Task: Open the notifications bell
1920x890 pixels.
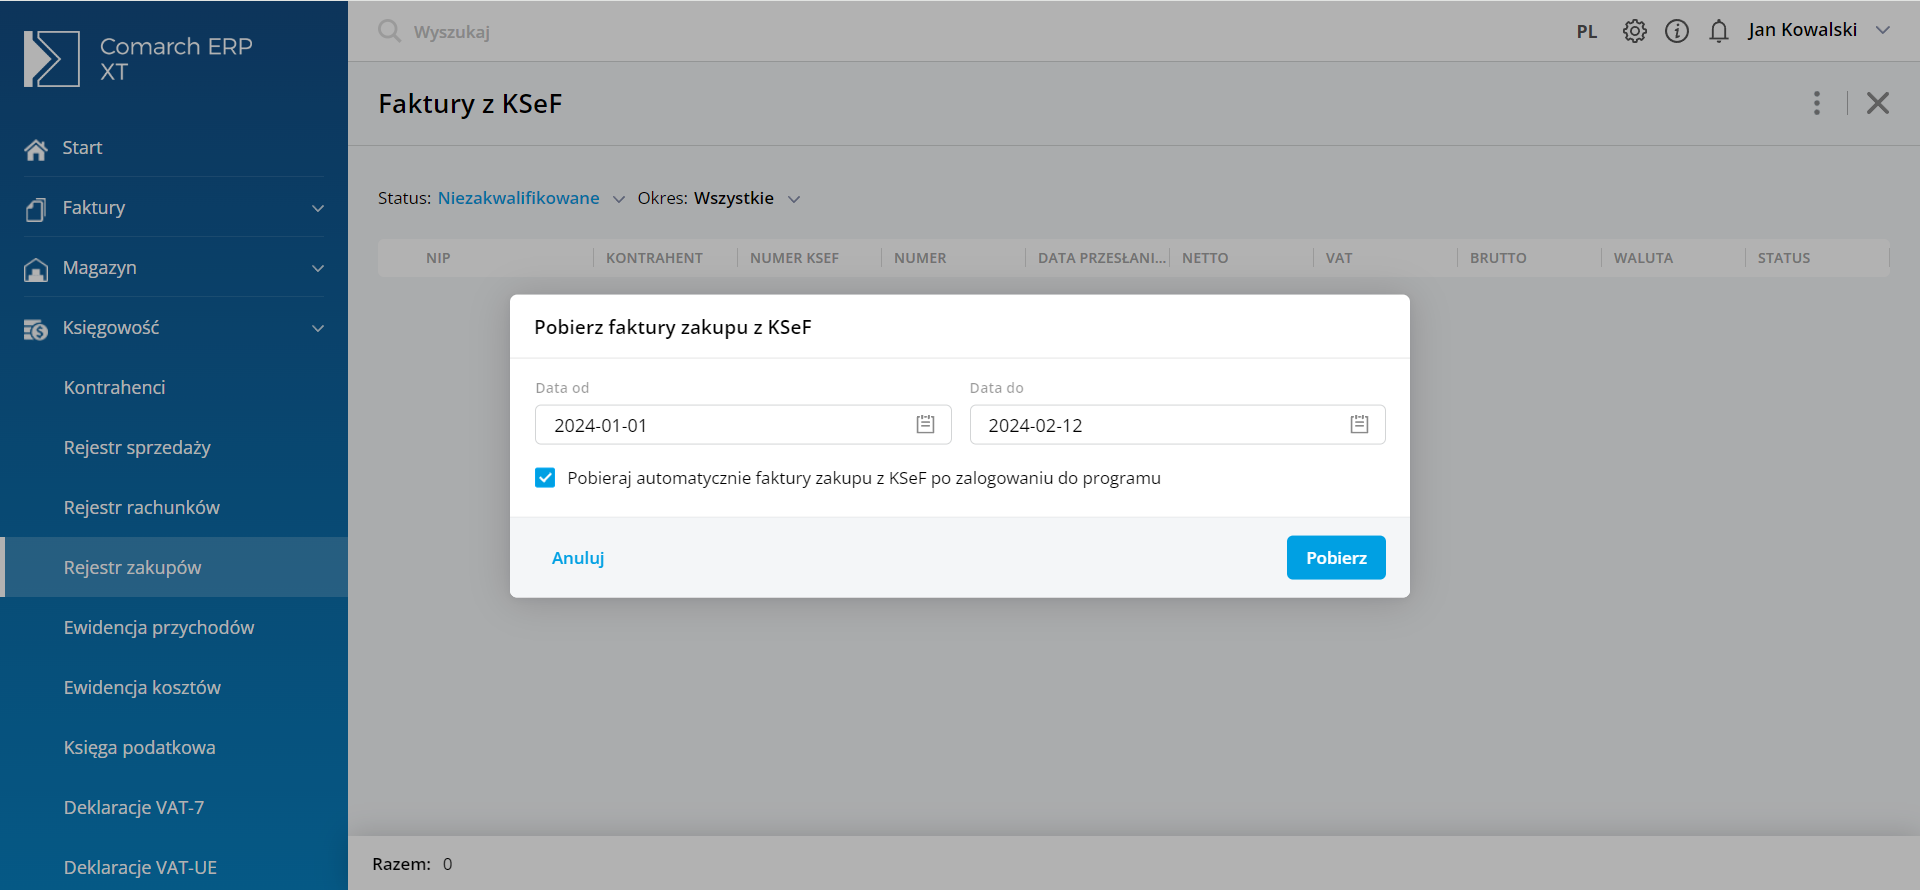Action: [1718, 31]
